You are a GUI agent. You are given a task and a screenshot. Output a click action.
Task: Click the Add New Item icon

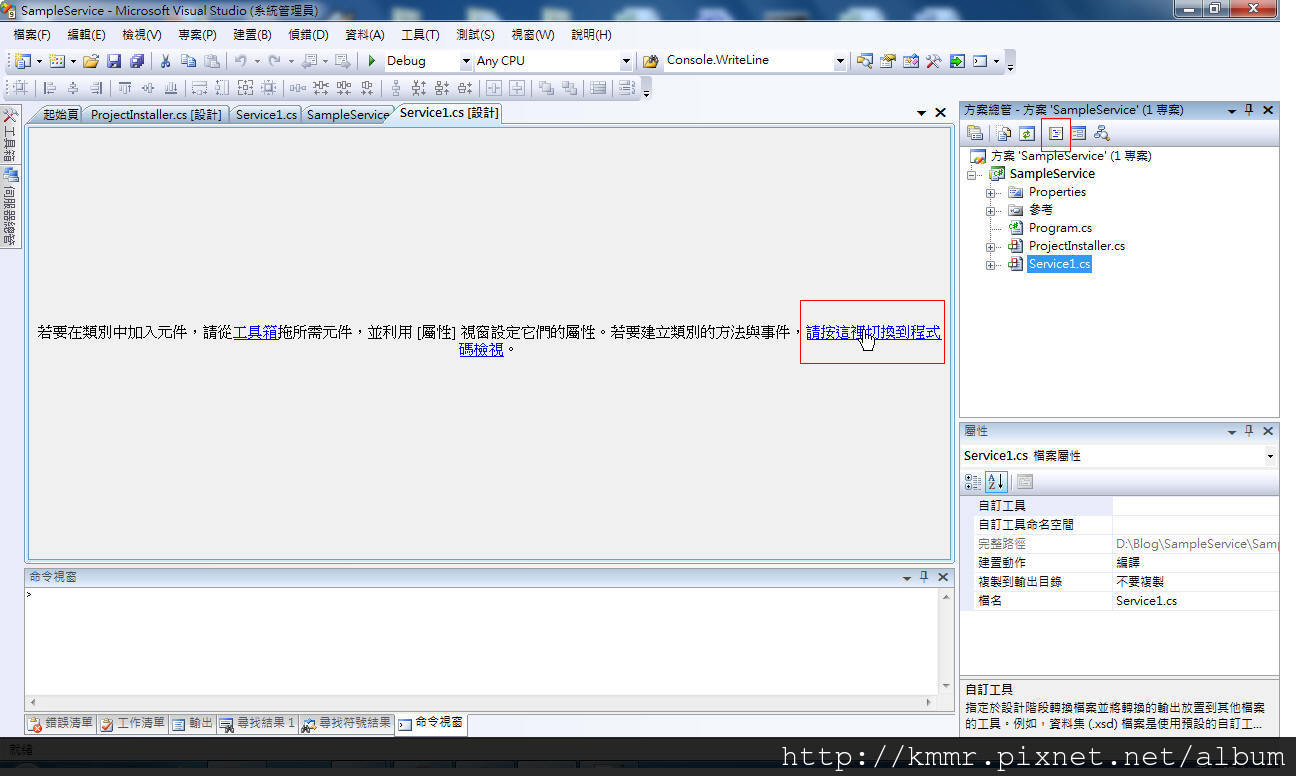click(56, 61)
